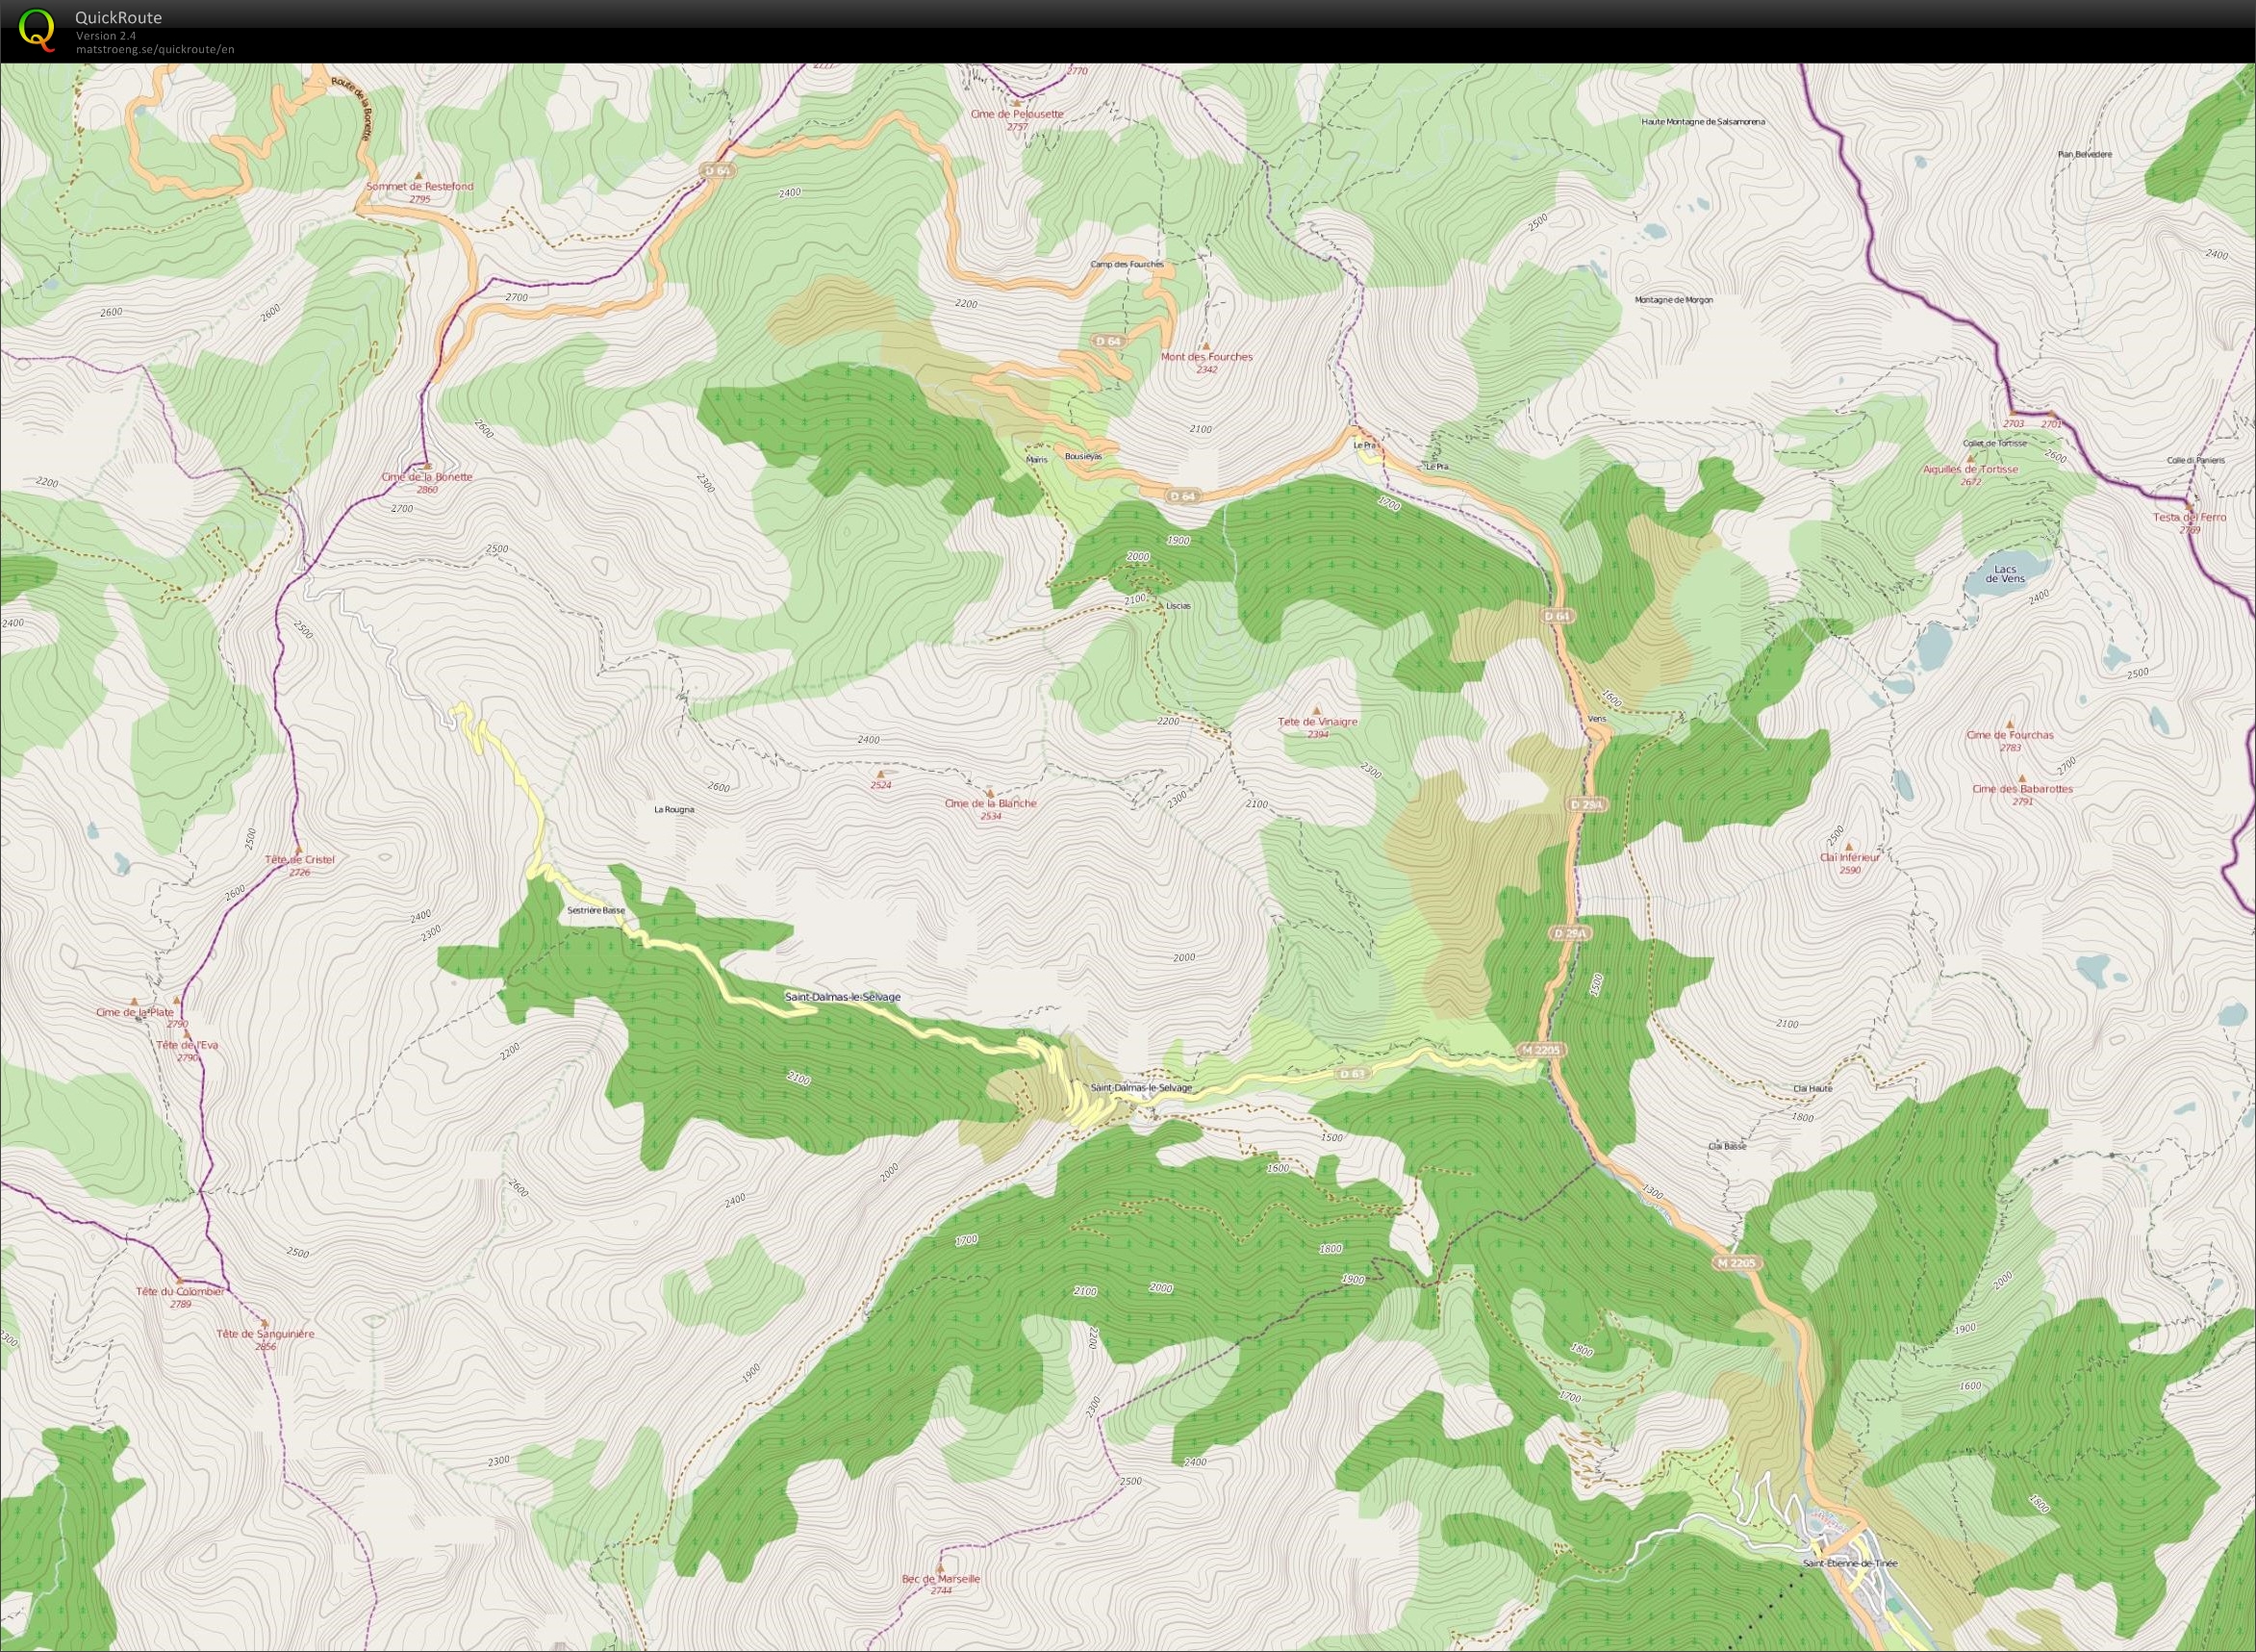
Task: Click the Clai Haute place label
Action: pos(1813,1088)
